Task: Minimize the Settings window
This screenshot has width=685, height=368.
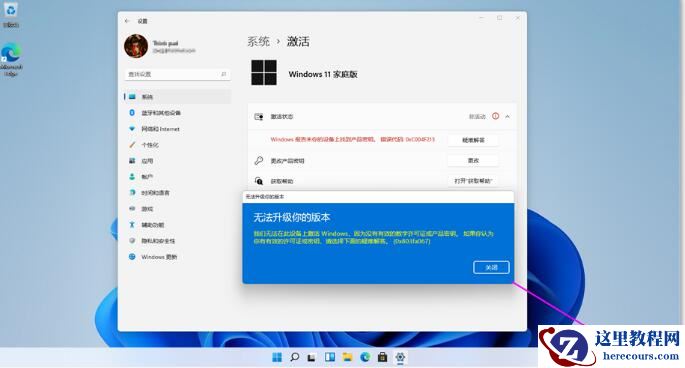Action: pyautogui.click(x=481, y=18)
